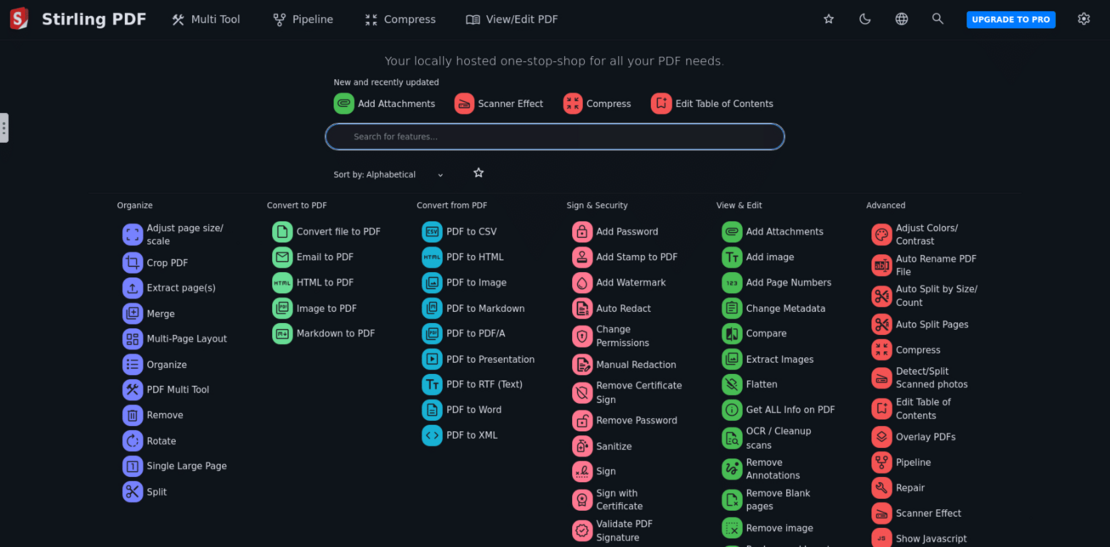Open the Pipeline navbar item
The width and height of the screenshot is (1110, 547).
pos(303,19)
